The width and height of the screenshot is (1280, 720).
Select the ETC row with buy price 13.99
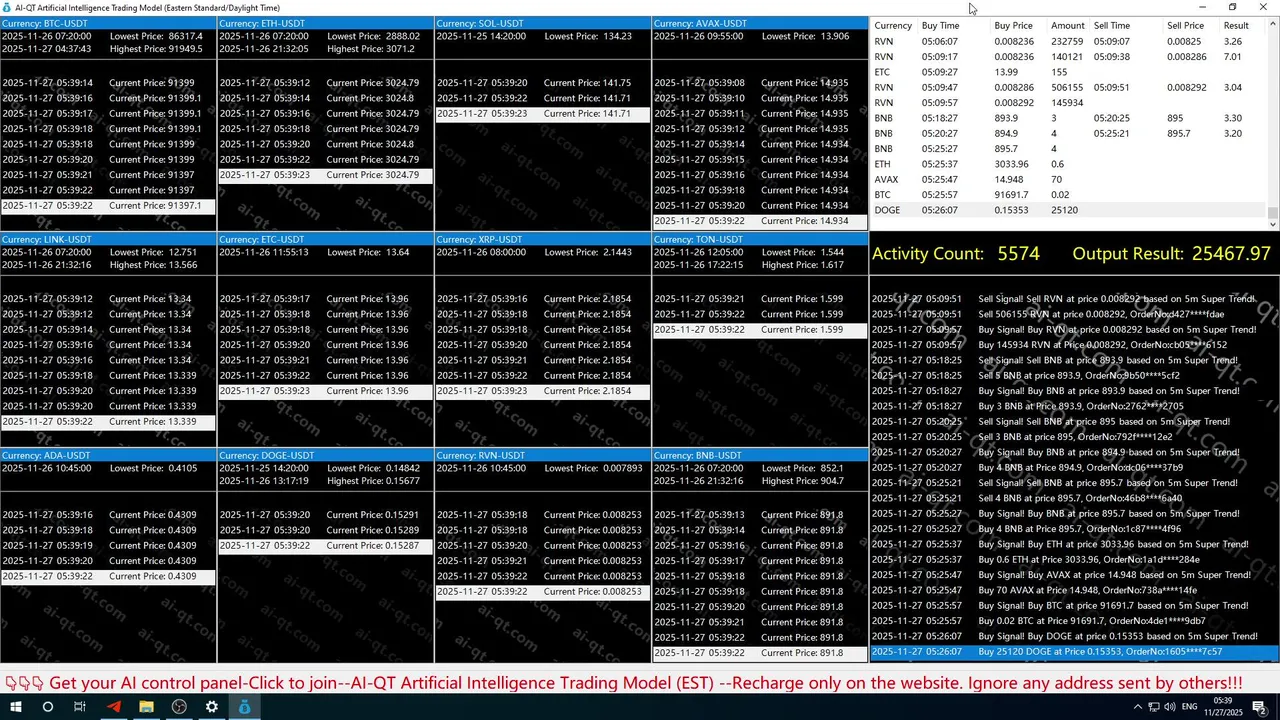coord(1068,72)
